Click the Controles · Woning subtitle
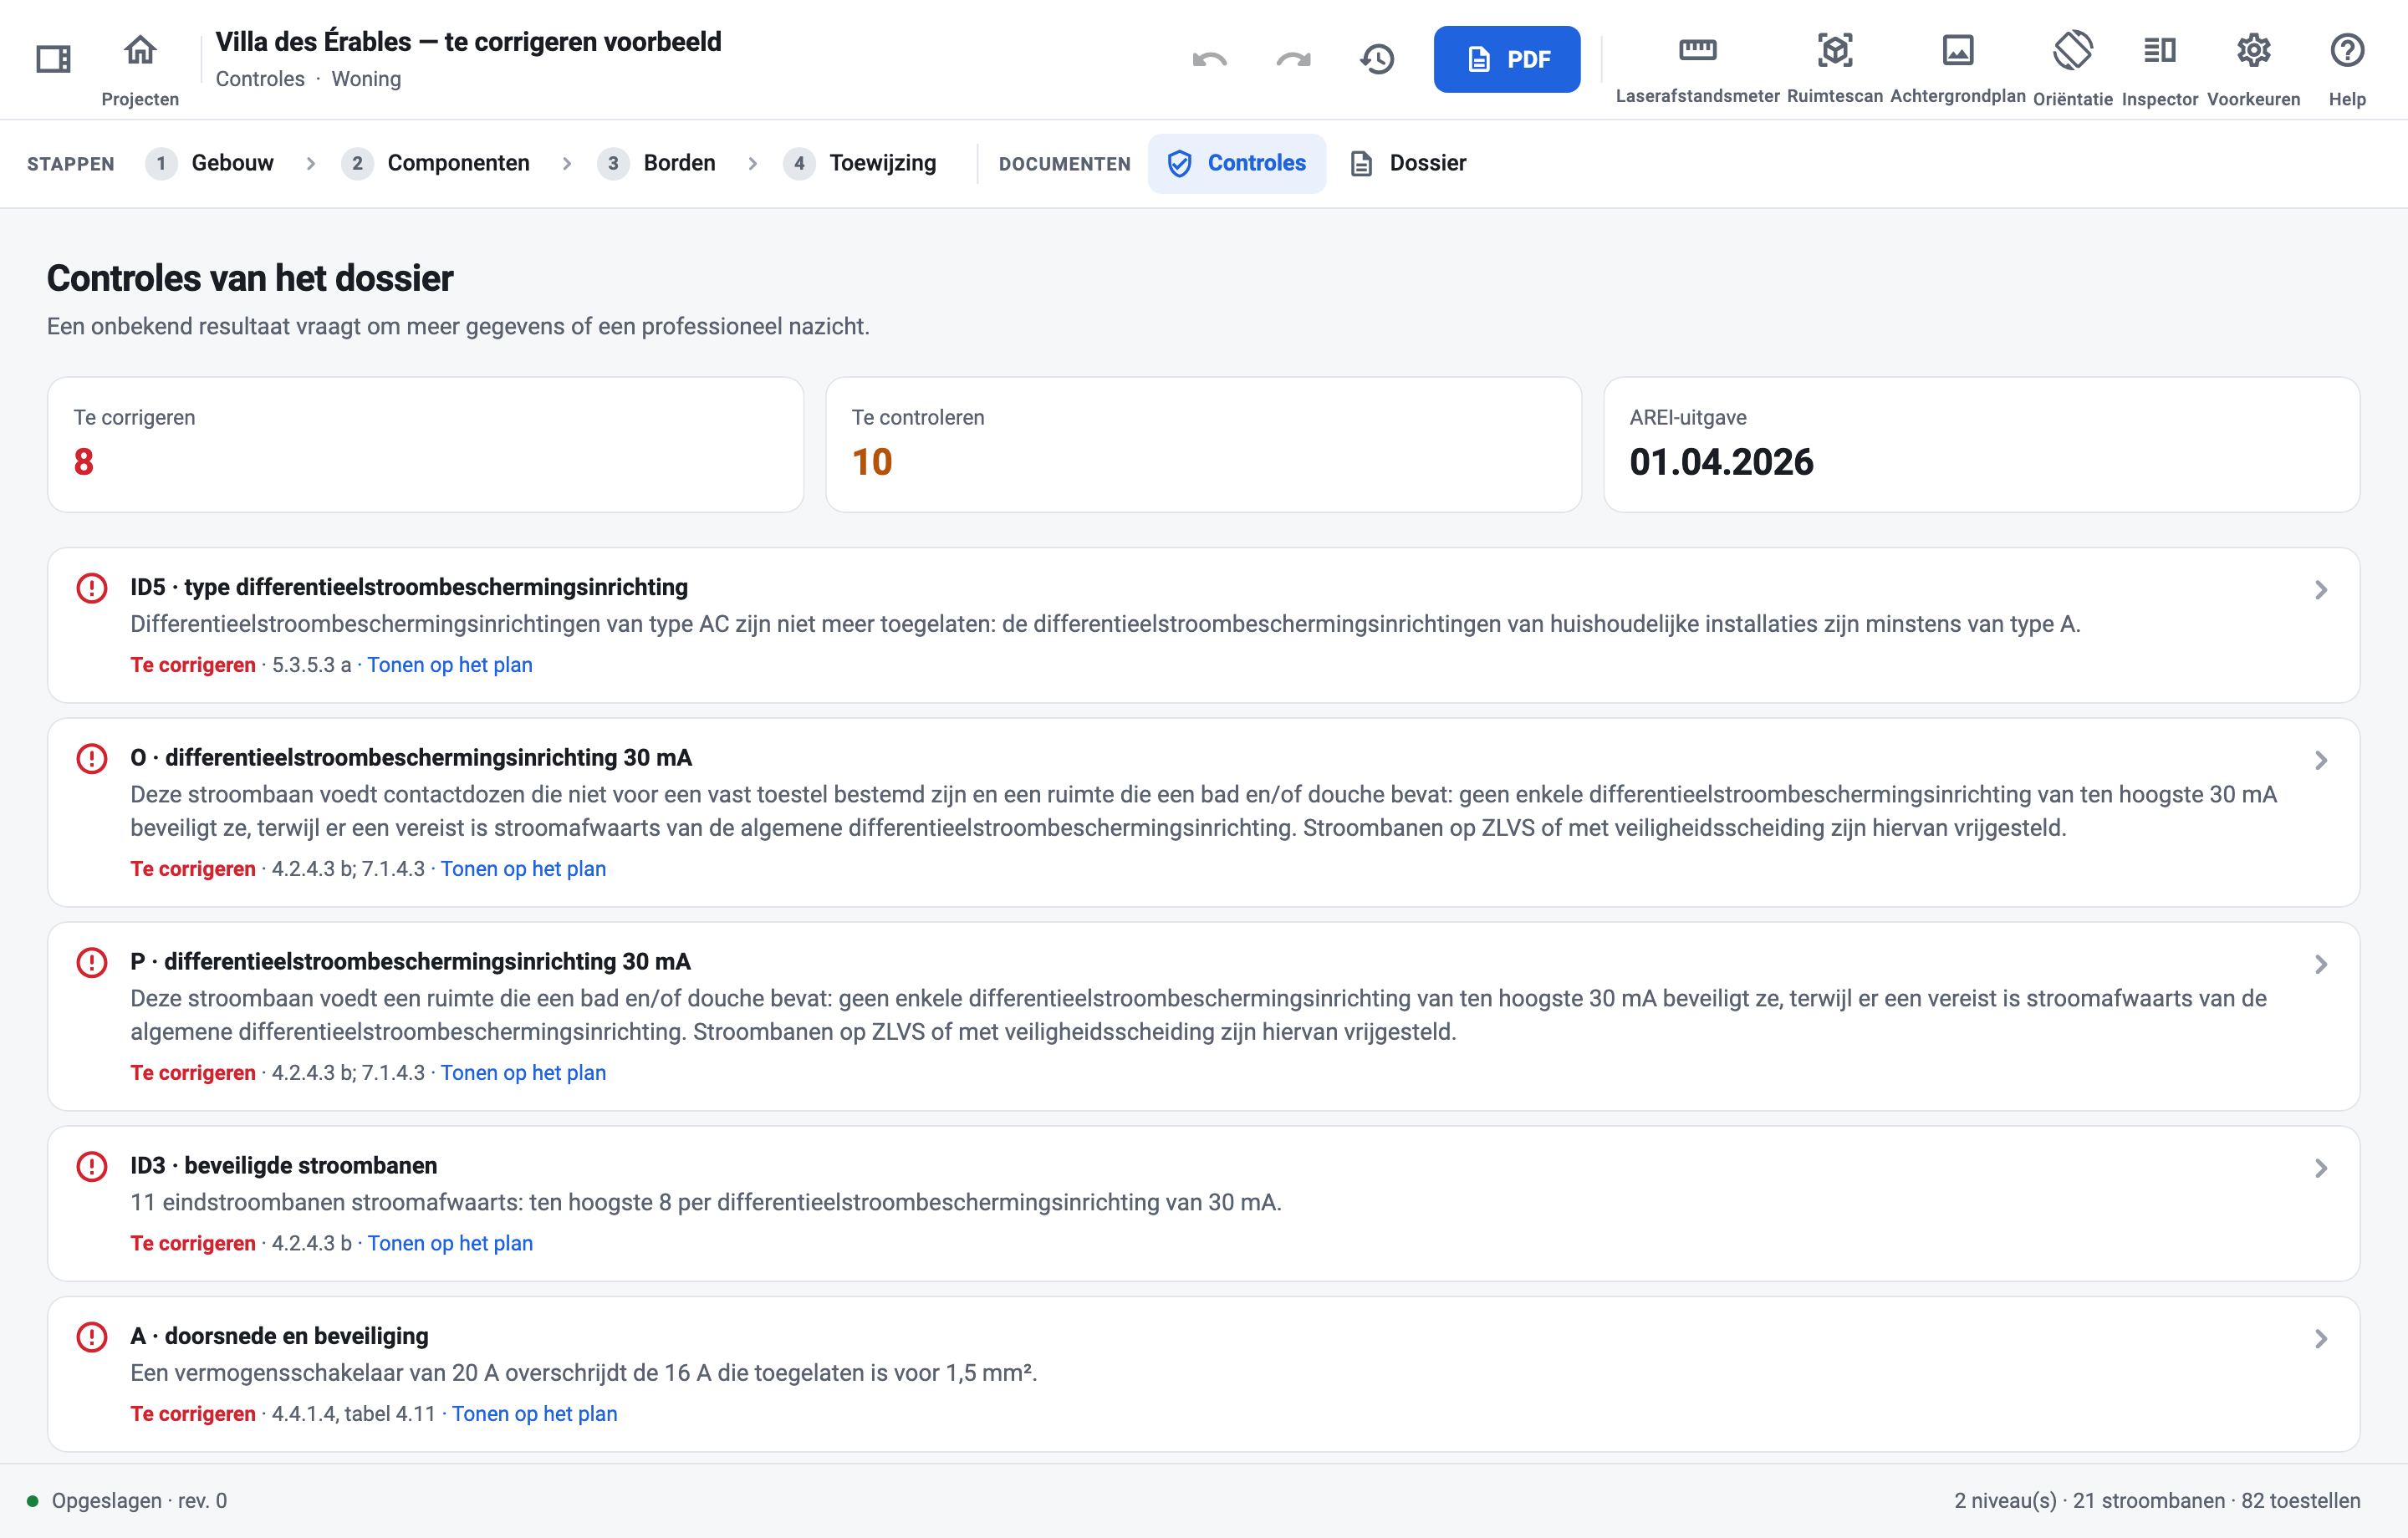 pos(308,79)
